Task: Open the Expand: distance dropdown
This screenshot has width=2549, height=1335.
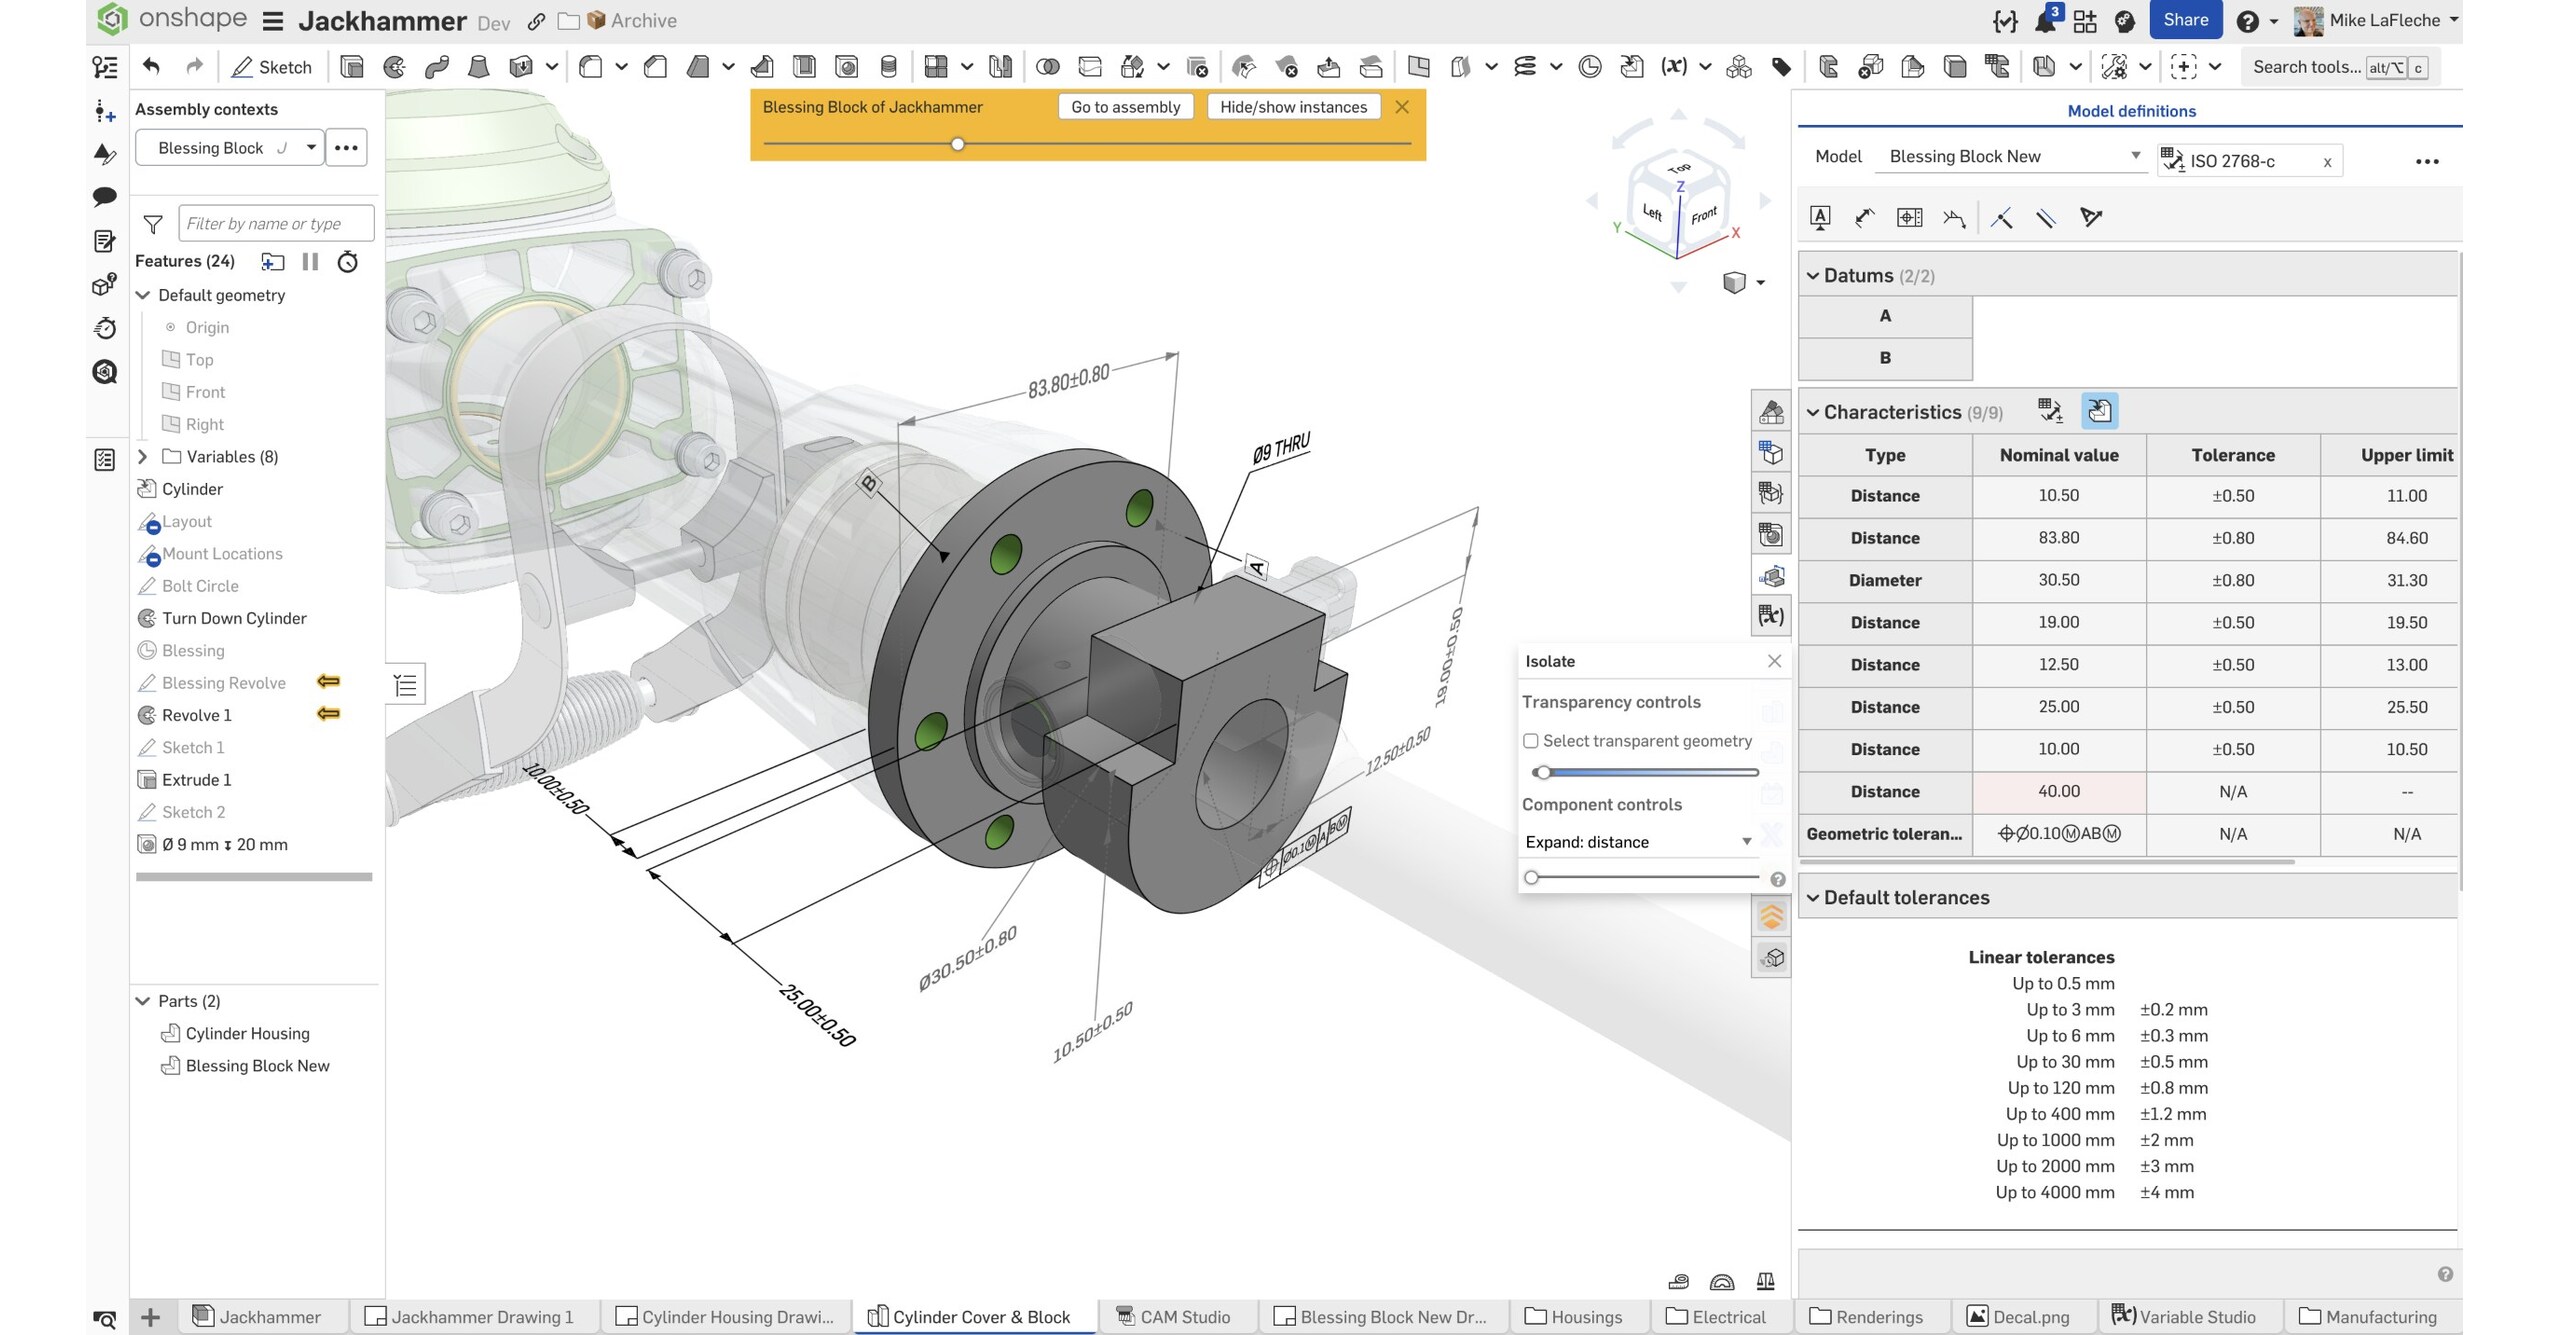Action: point(1638,842)
